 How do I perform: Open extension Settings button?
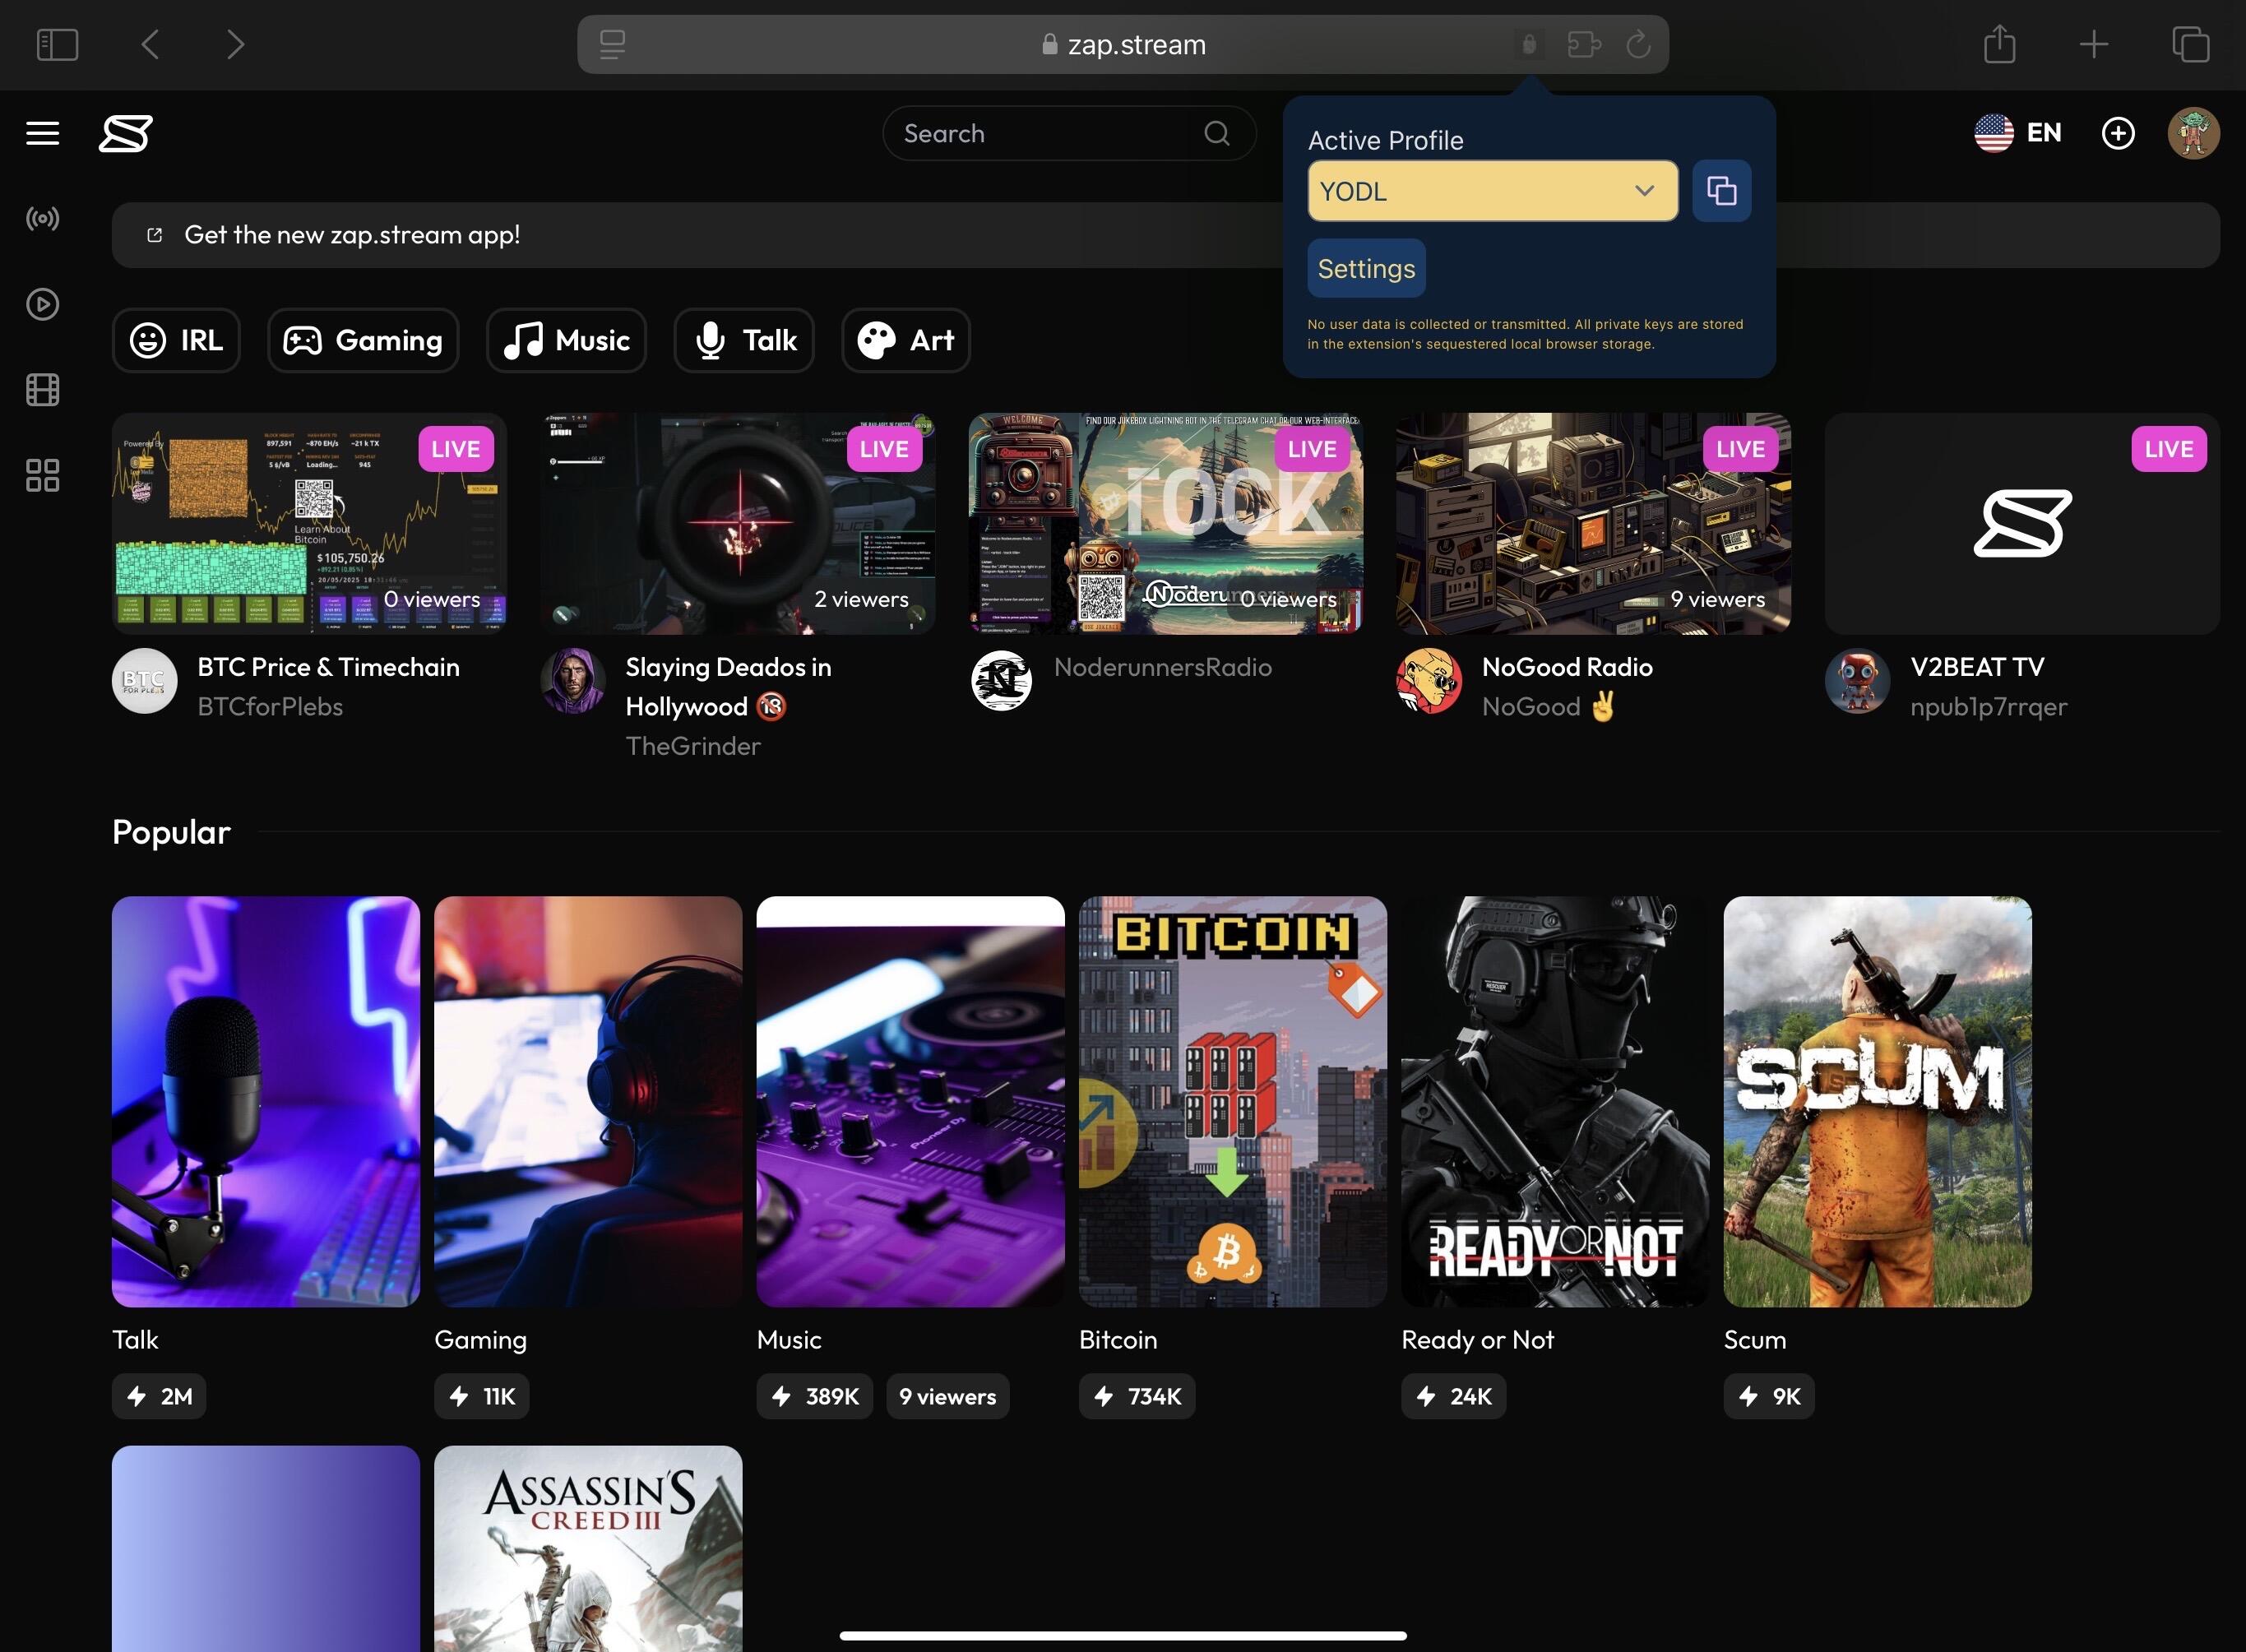pyautogui.click(x=1366, y=268)
